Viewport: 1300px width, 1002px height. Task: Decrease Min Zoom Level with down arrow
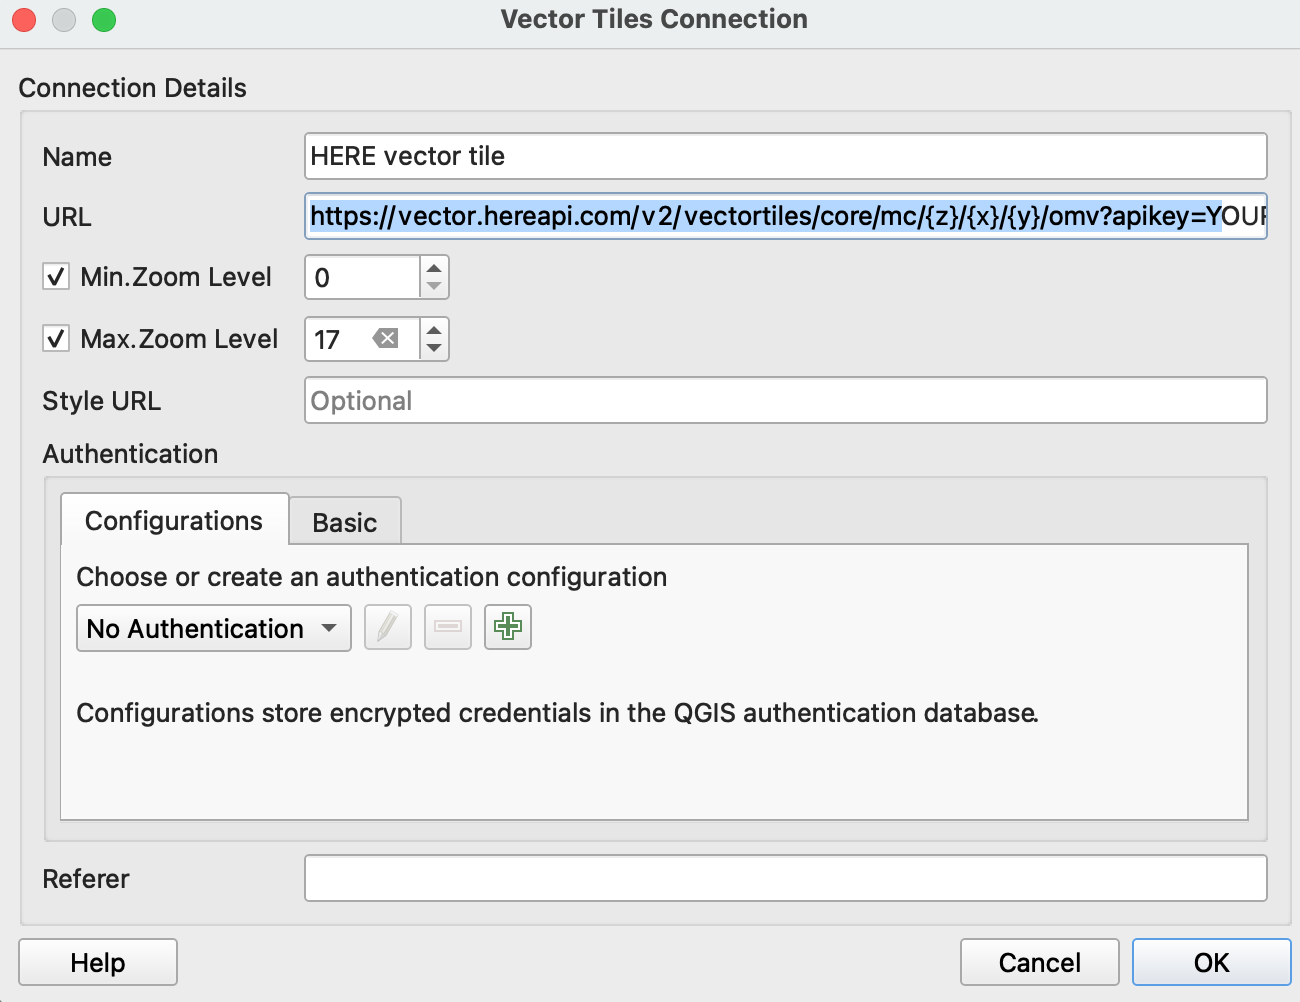(434, 288)
